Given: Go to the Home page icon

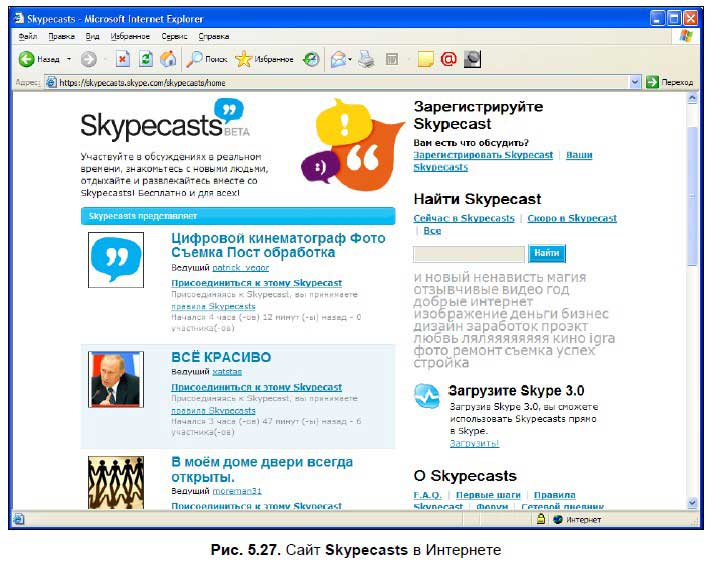Looking at the screenshot, I should [168, 59].
